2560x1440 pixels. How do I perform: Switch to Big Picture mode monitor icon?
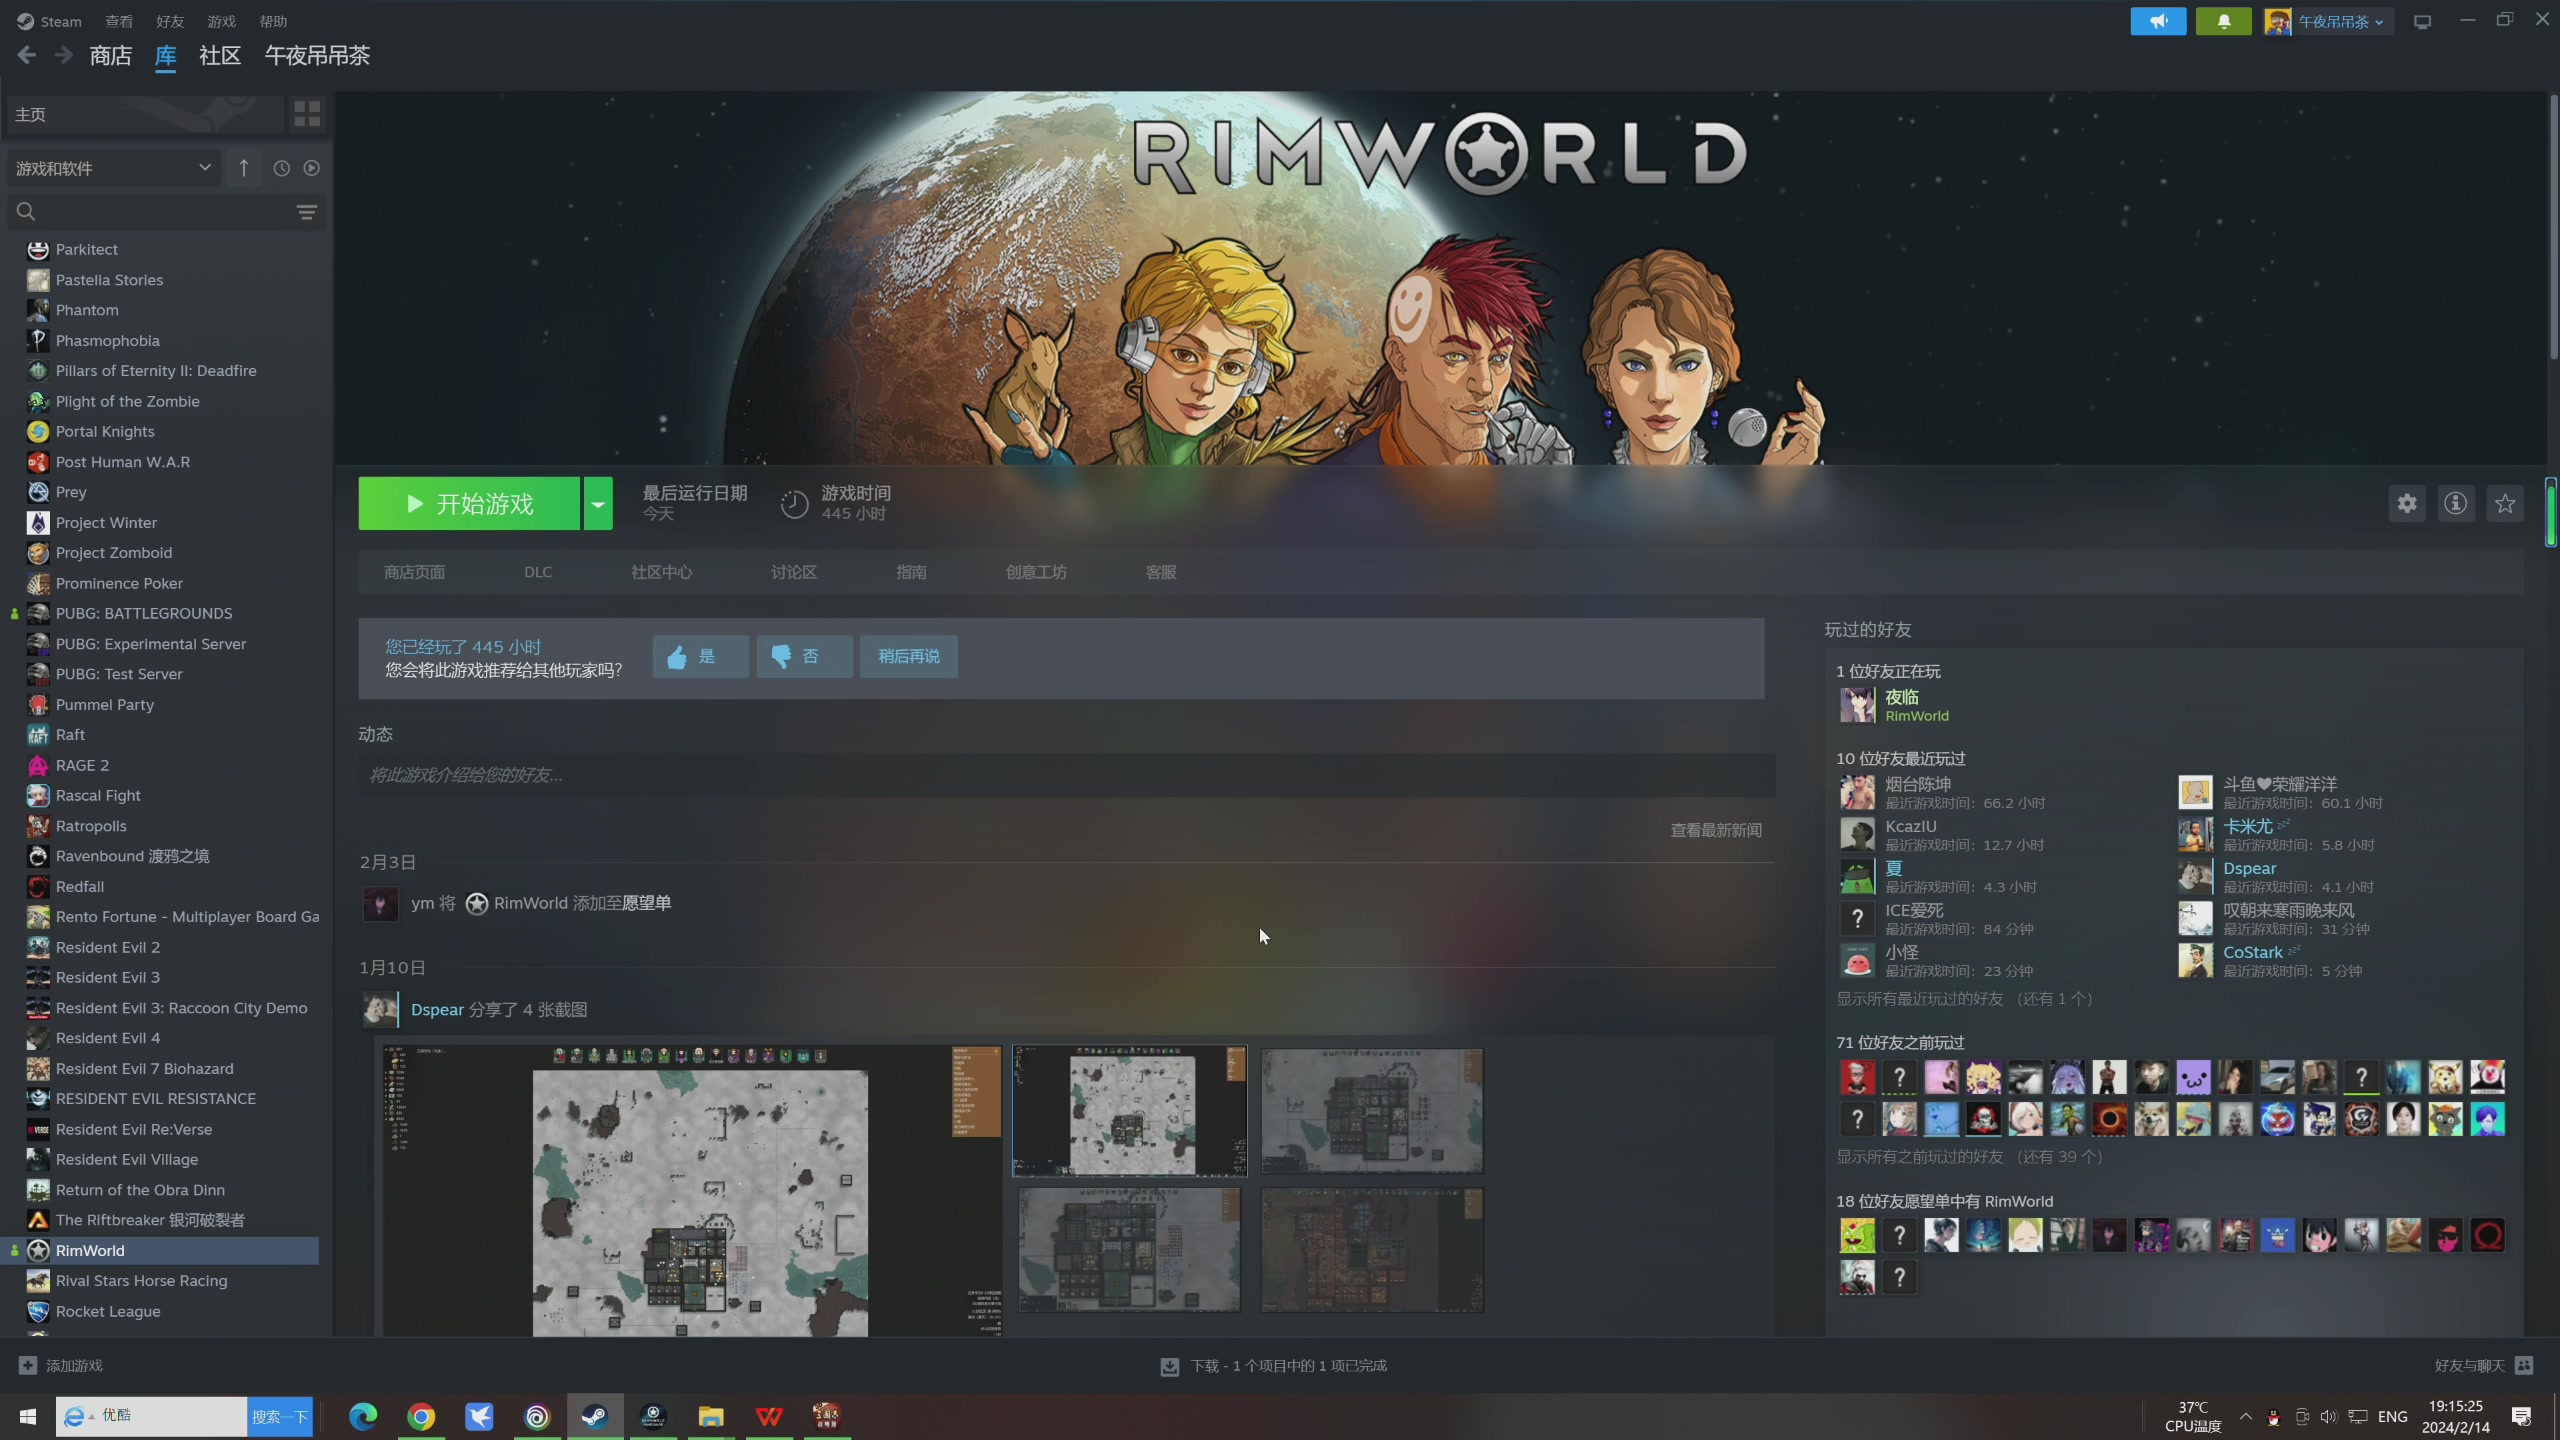(x=2422, y=21)
